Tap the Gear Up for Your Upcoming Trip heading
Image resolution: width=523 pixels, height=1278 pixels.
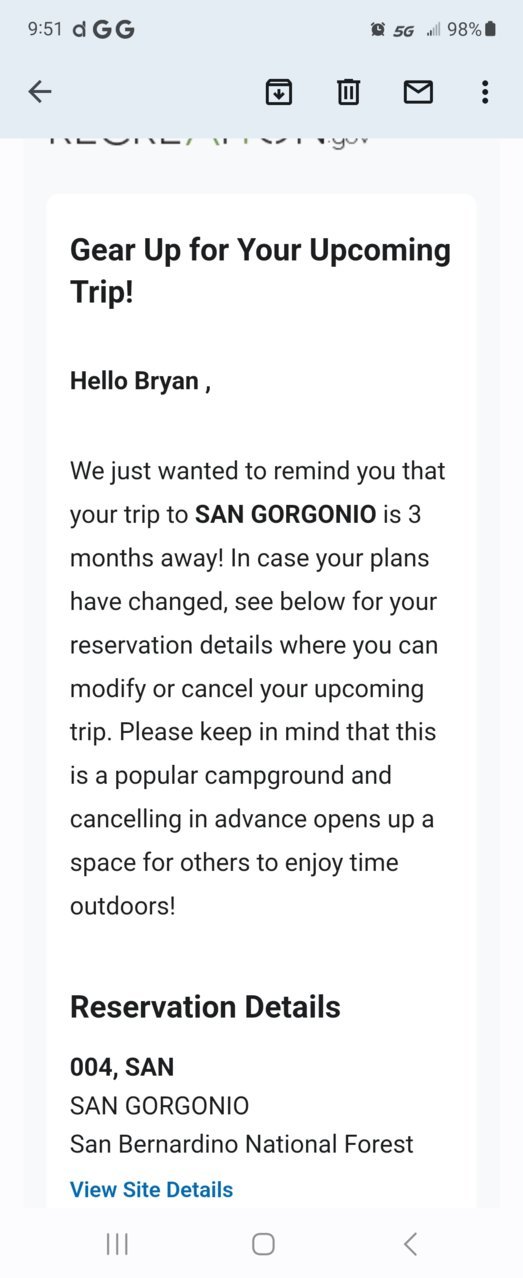[260, 271]
